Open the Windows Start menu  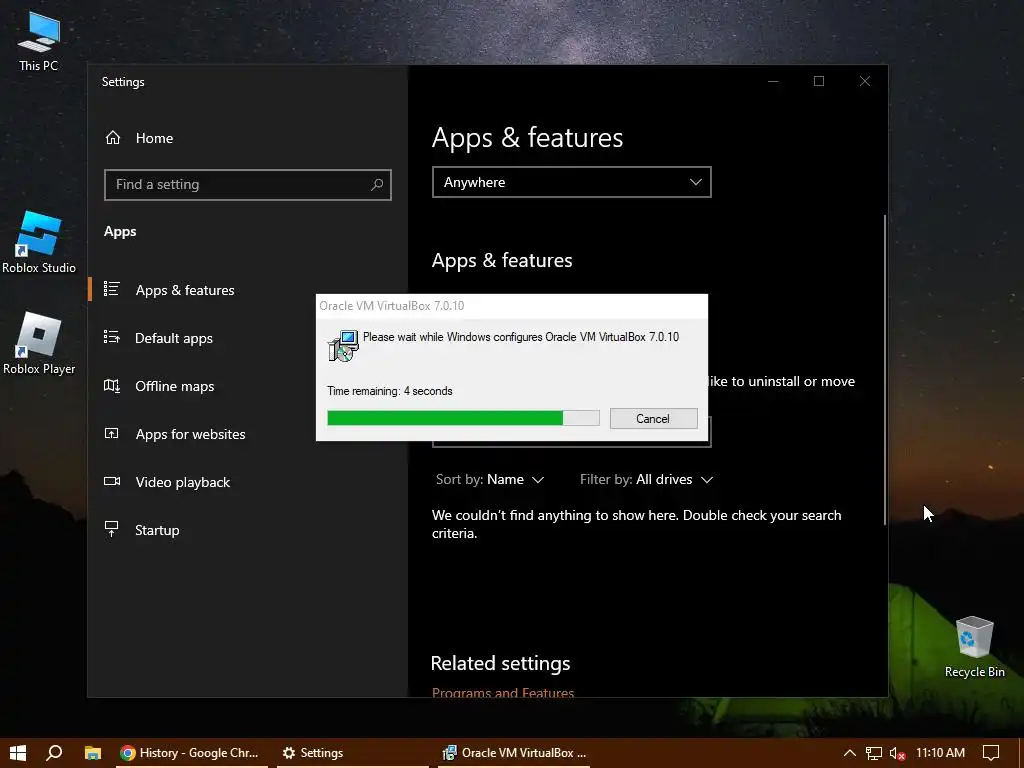pyautogui.click(x=18, y=753)
